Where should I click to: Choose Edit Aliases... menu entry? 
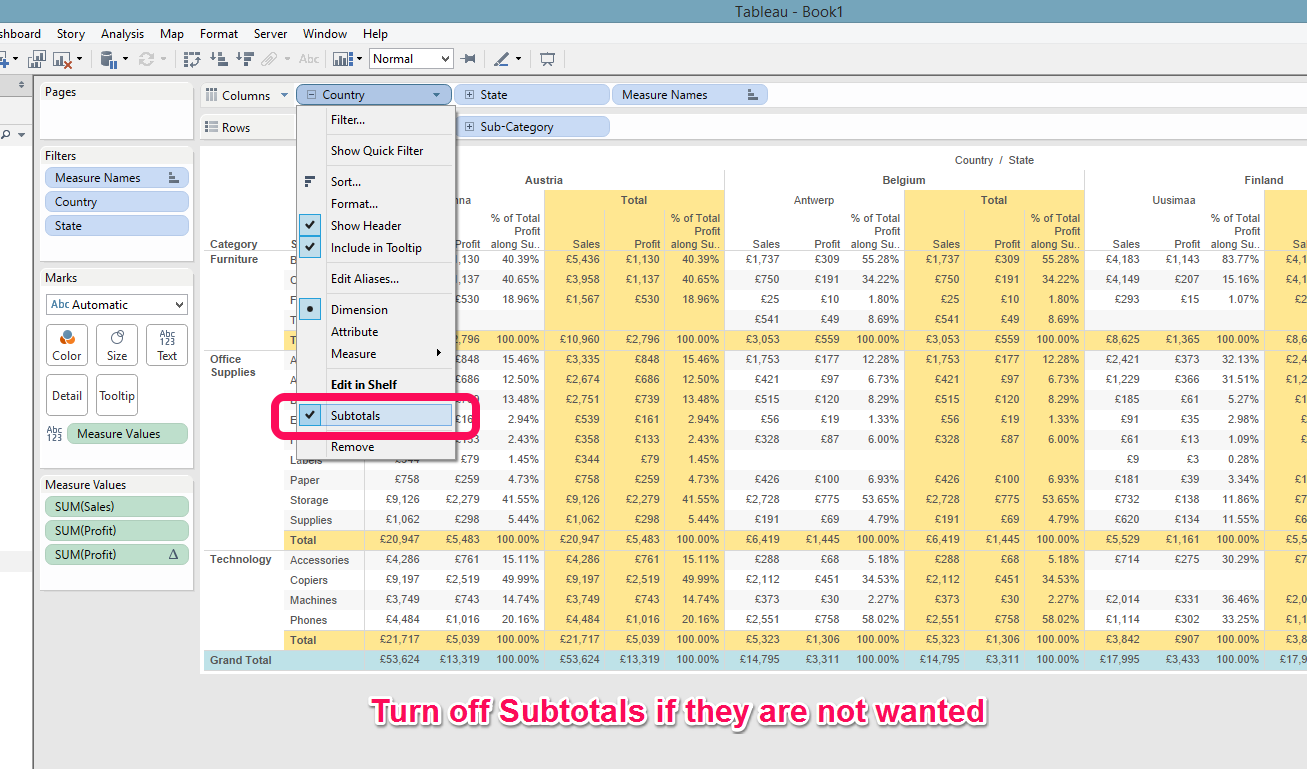tap(376, 279)
